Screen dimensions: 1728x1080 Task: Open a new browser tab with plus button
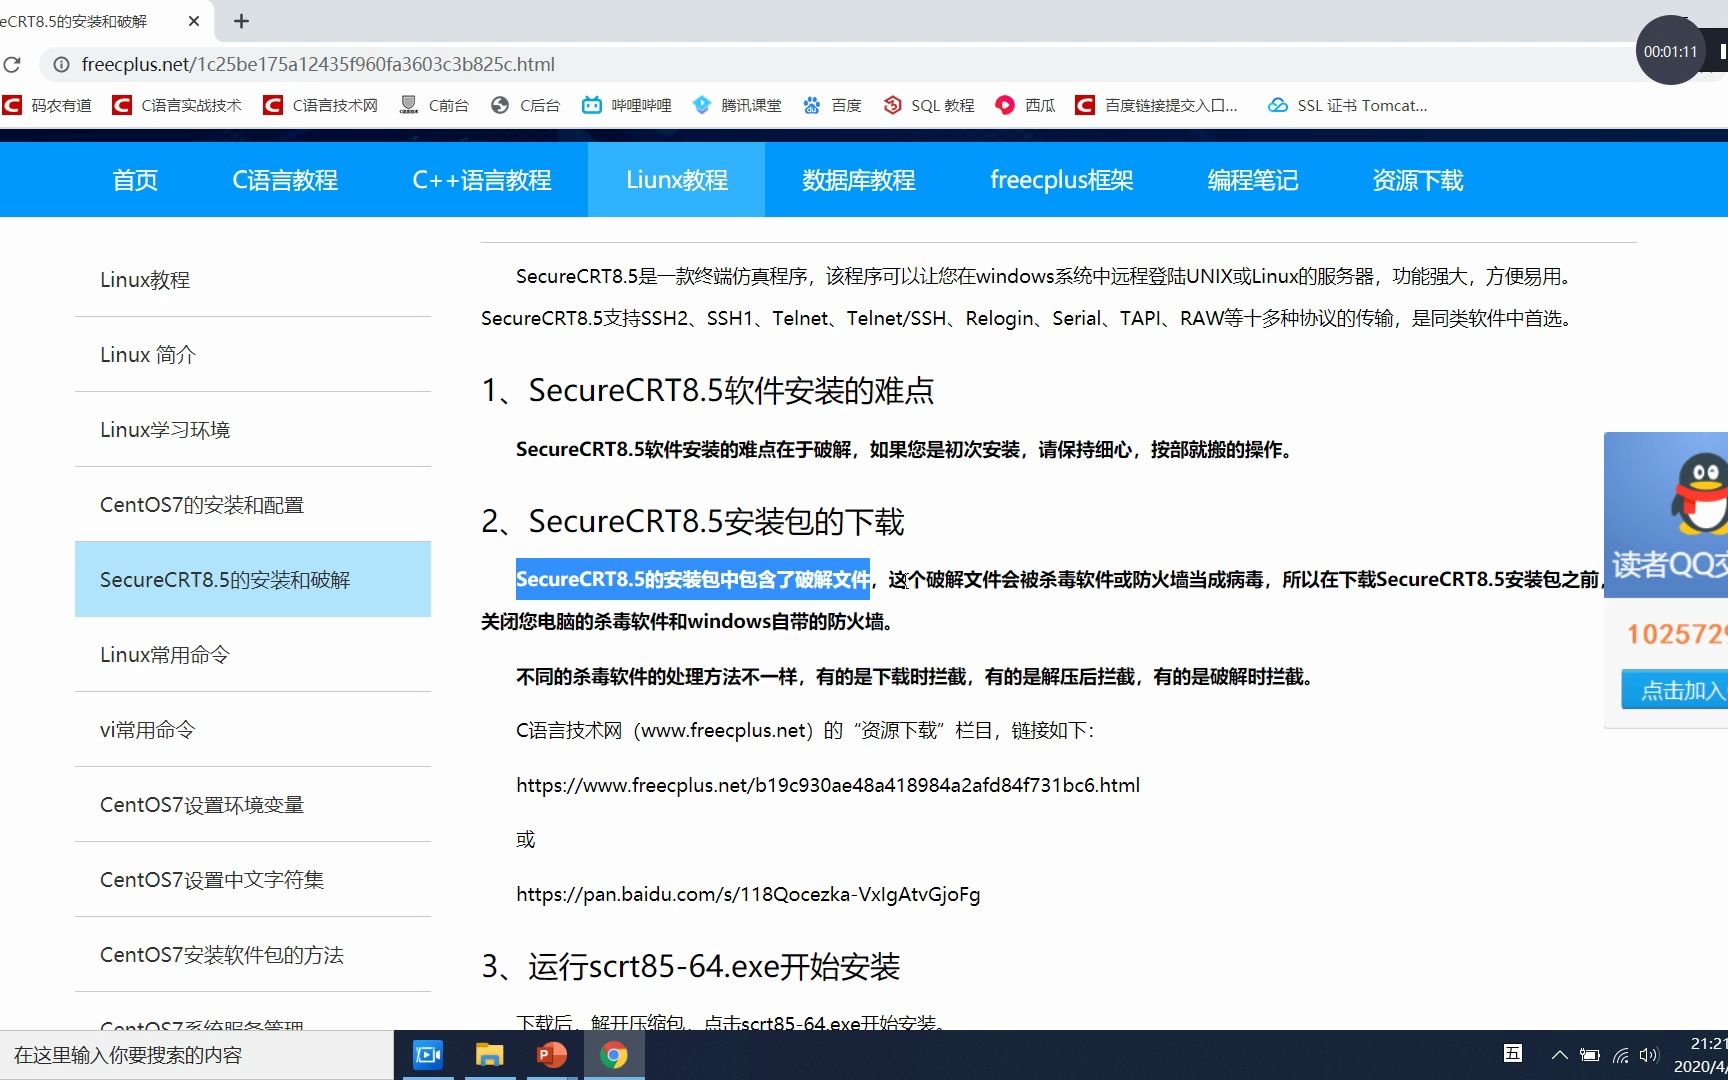pyautogui.click(x=241, y=20)
